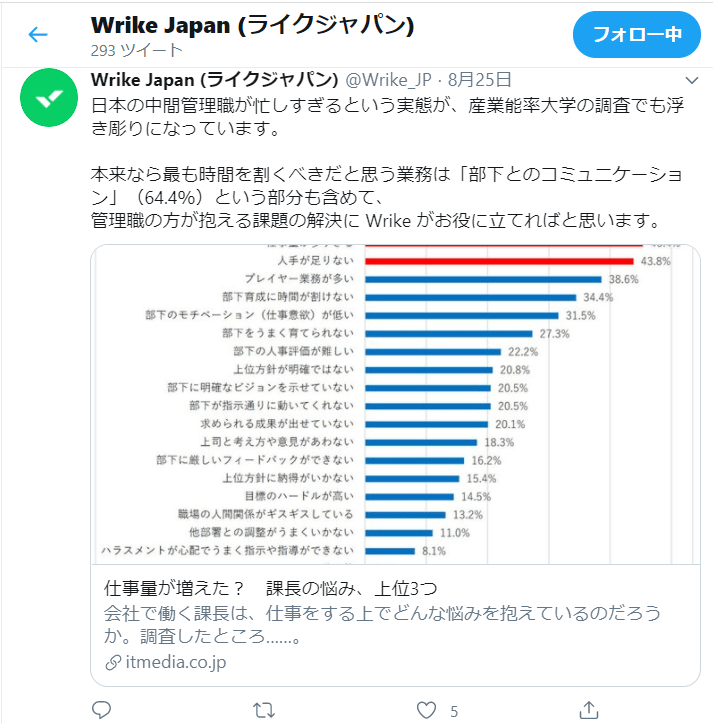713x724 pixels.
Task: Like the tweet with the heart icon
Action: pyautogui.click(x=427, y=710)
